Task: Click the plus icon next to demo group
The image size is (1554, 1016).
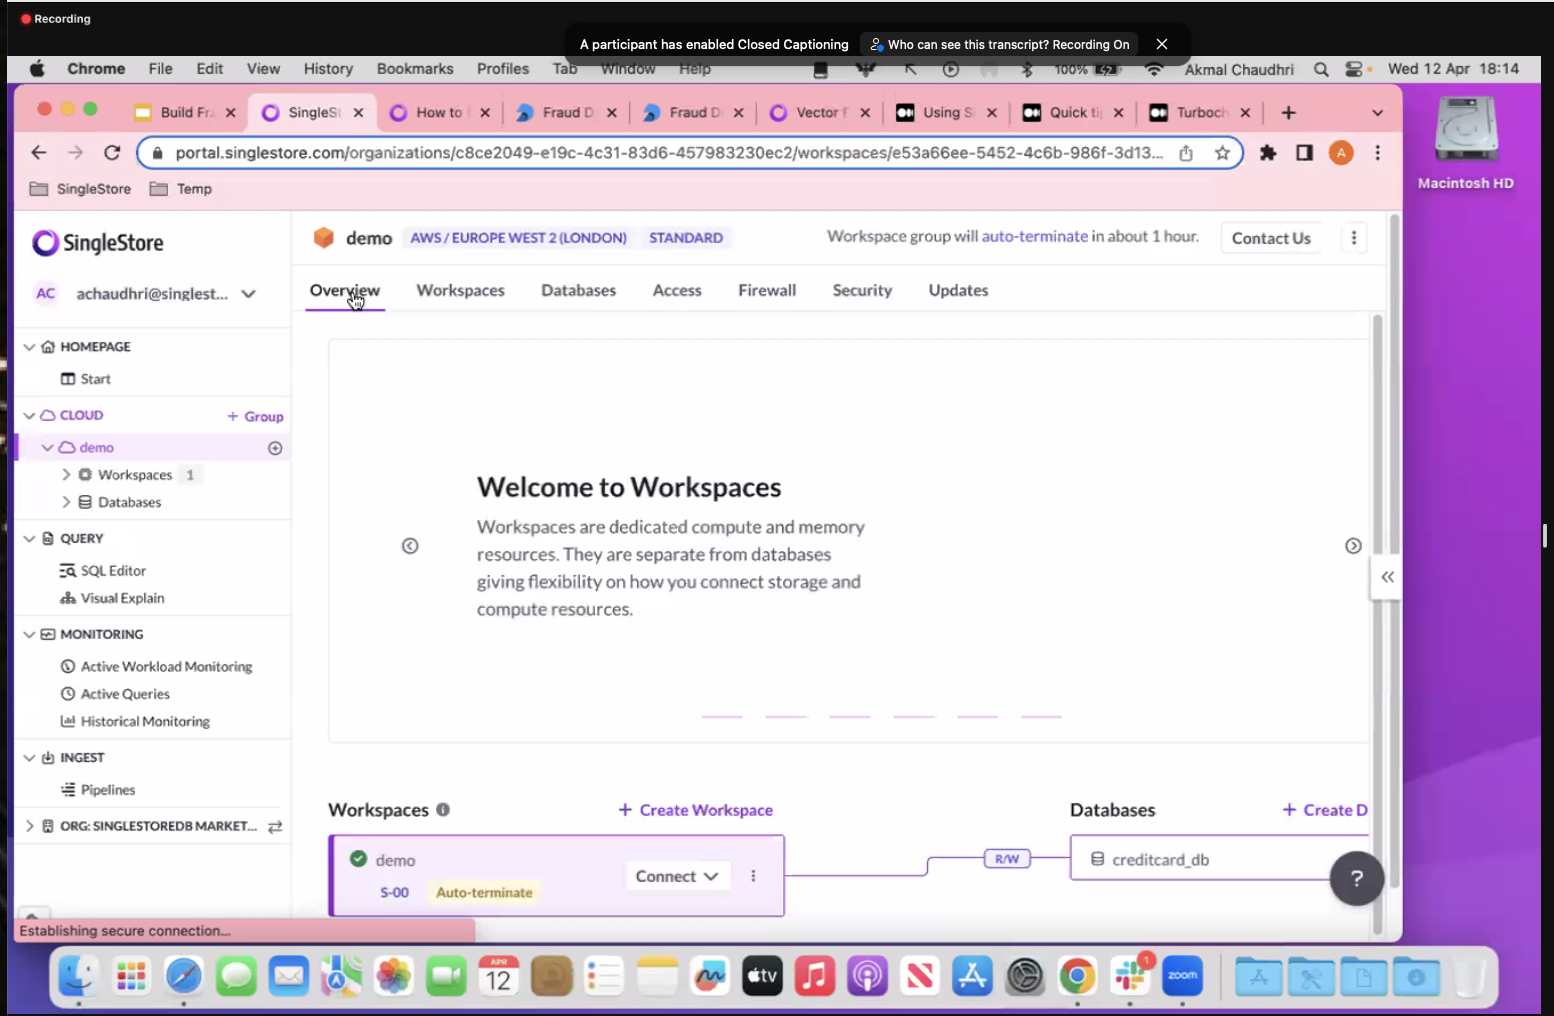Action: pyautogui.click(x=275, y=448)
